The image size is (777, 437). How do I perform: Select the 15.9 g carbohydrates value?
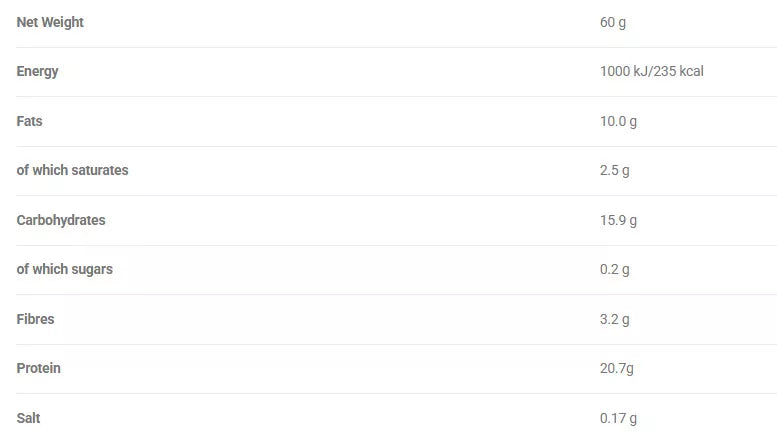[x=618, y=220]
